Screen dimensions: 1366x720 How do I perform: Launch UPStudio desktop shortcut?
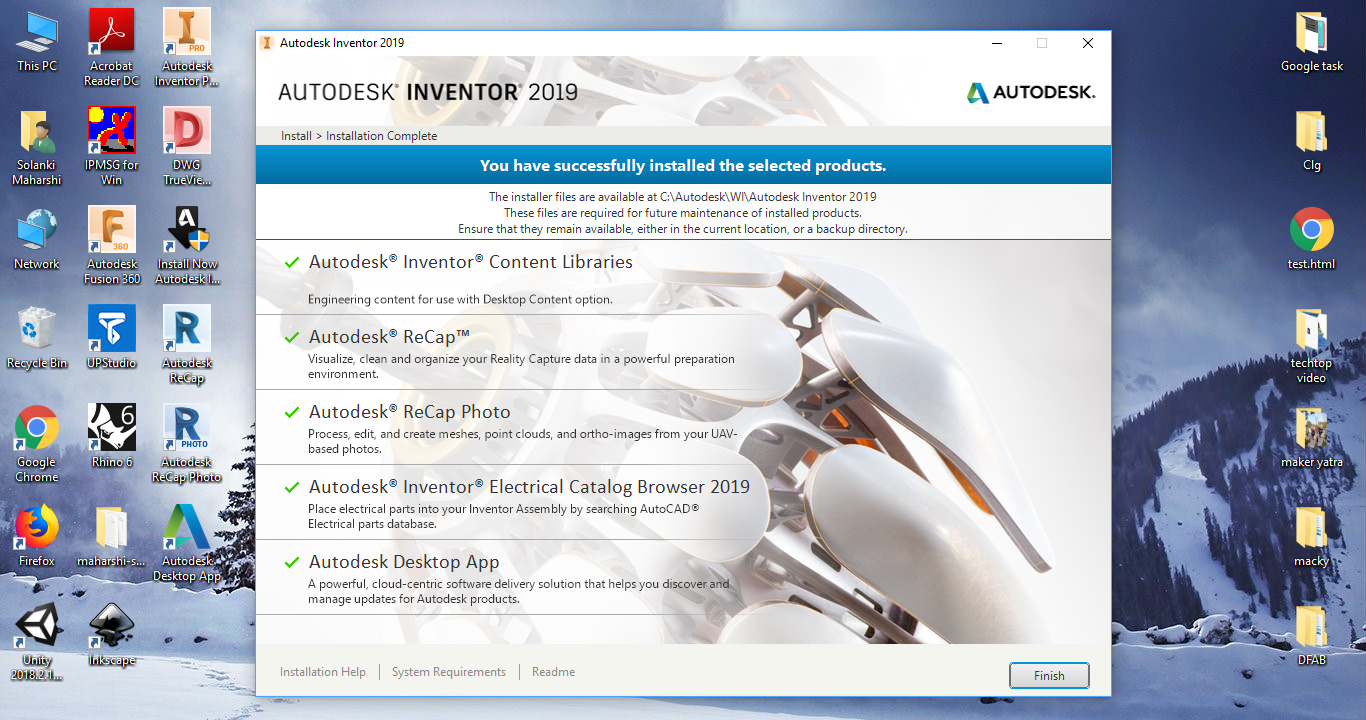[x=112, y=338]
